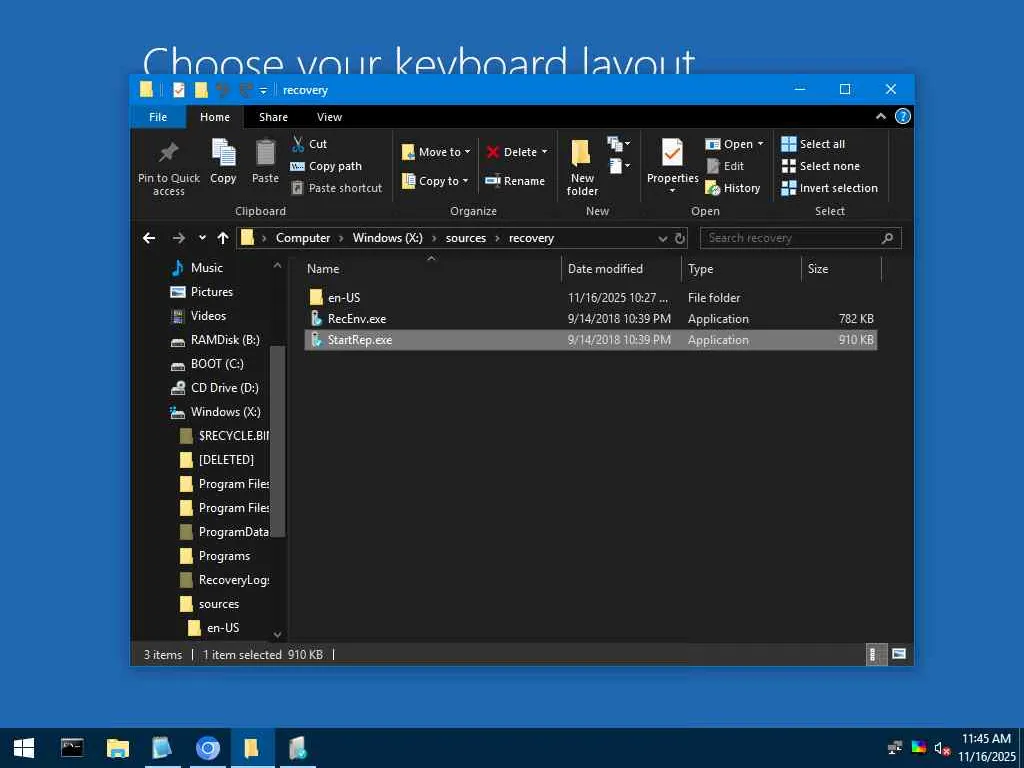Open file History

point(733,188)
